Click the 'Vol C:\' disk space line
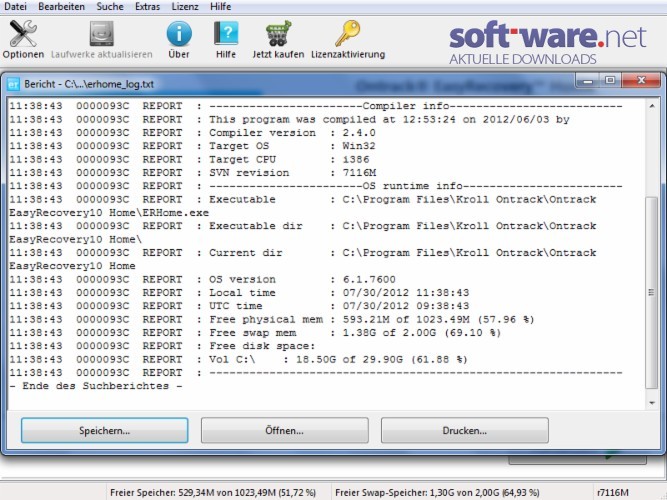This screenshot has height=500, width=667. tap(239, 360)
